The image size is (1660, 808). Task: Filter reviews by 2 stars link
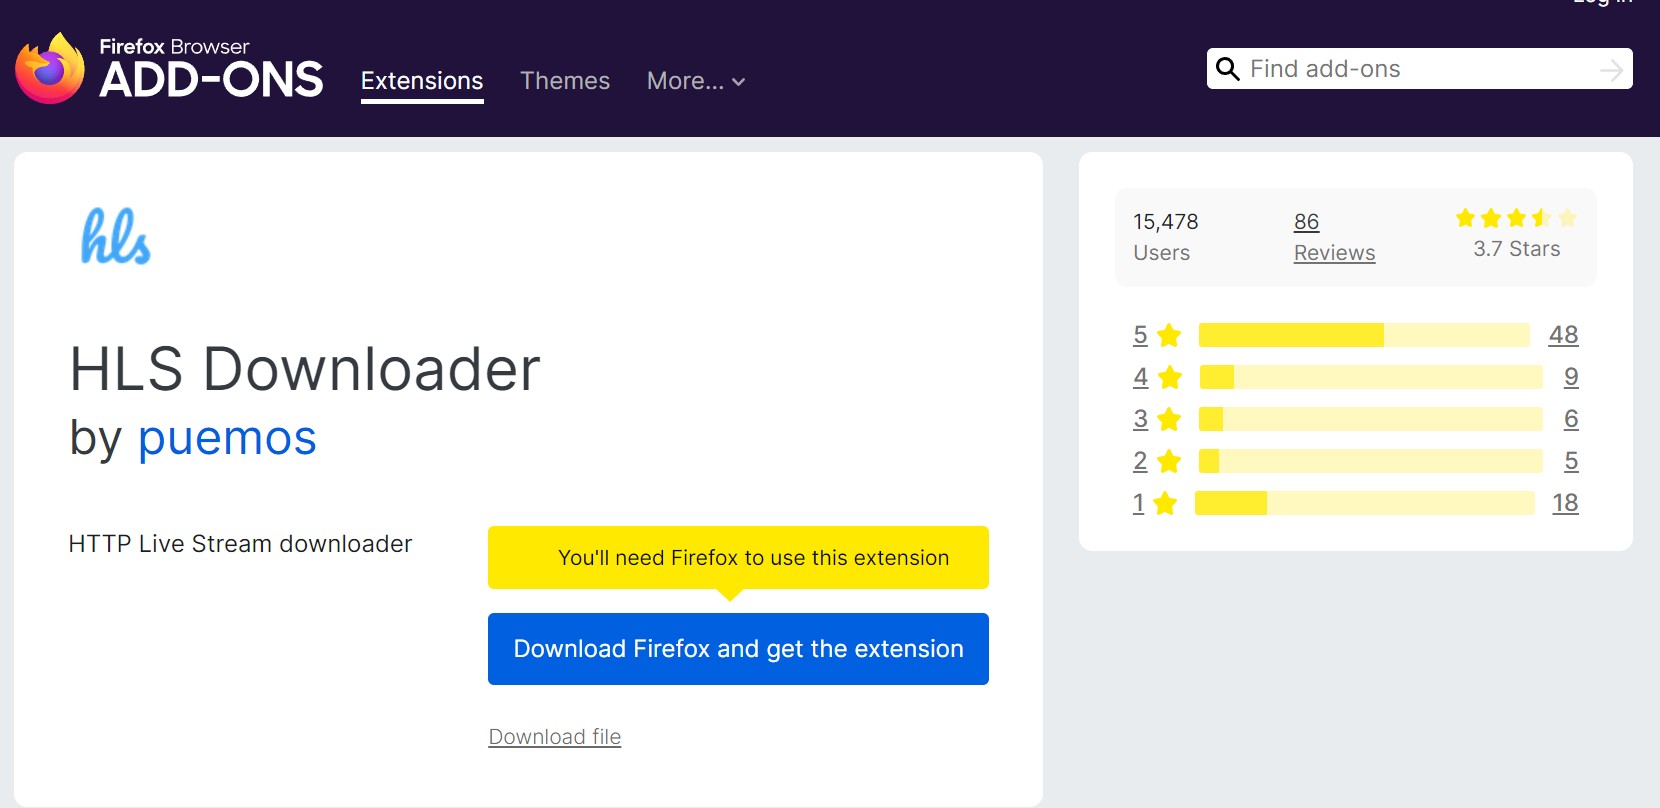[x=1140, y=461]
